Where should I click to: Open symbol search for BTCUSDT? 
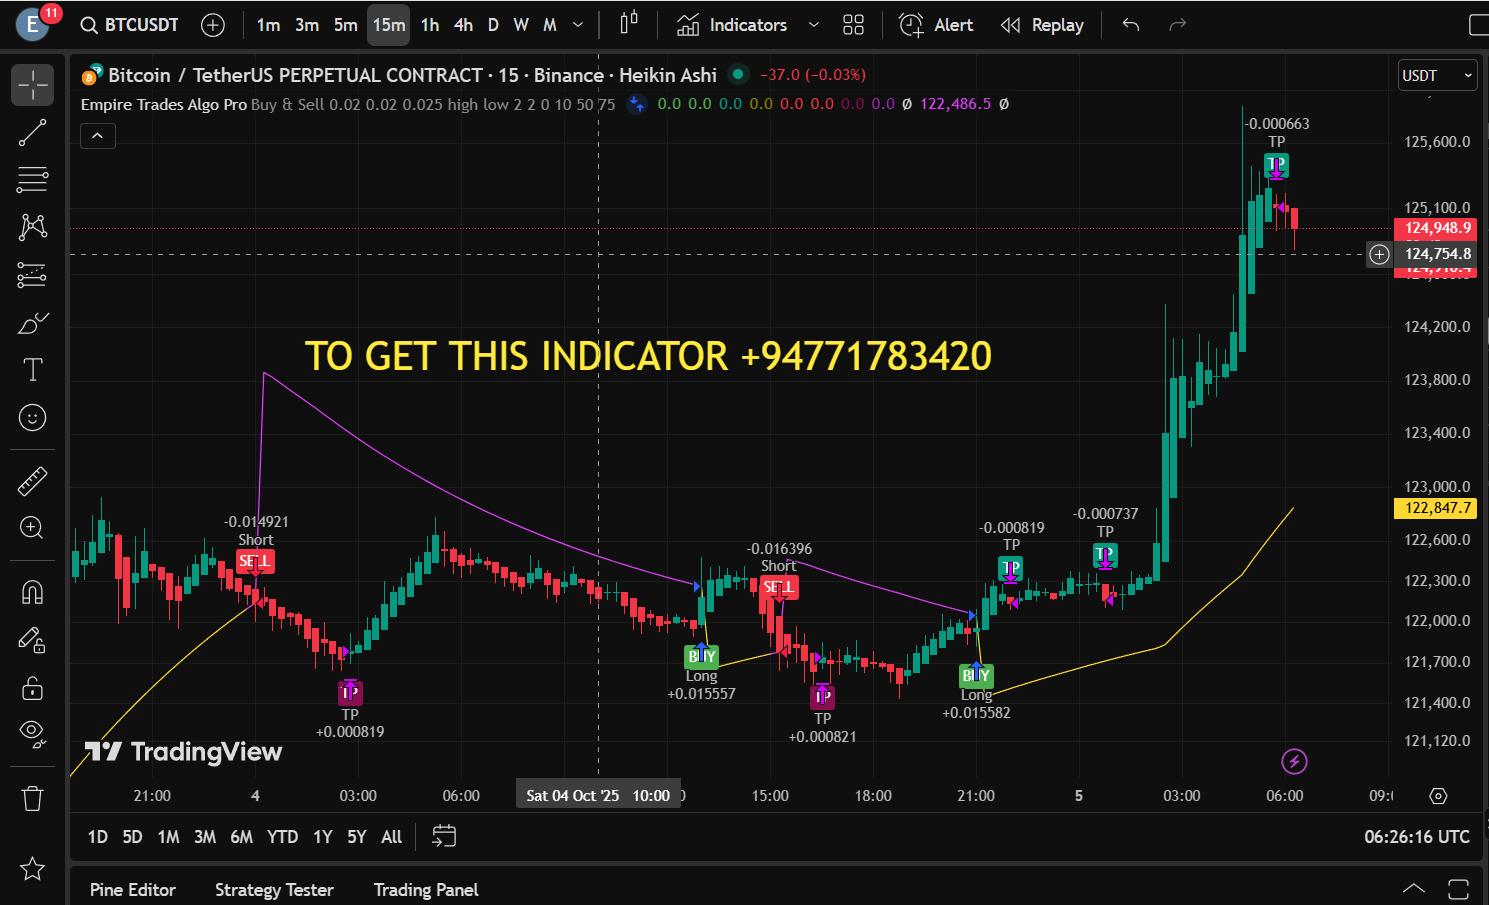(130, 25)
